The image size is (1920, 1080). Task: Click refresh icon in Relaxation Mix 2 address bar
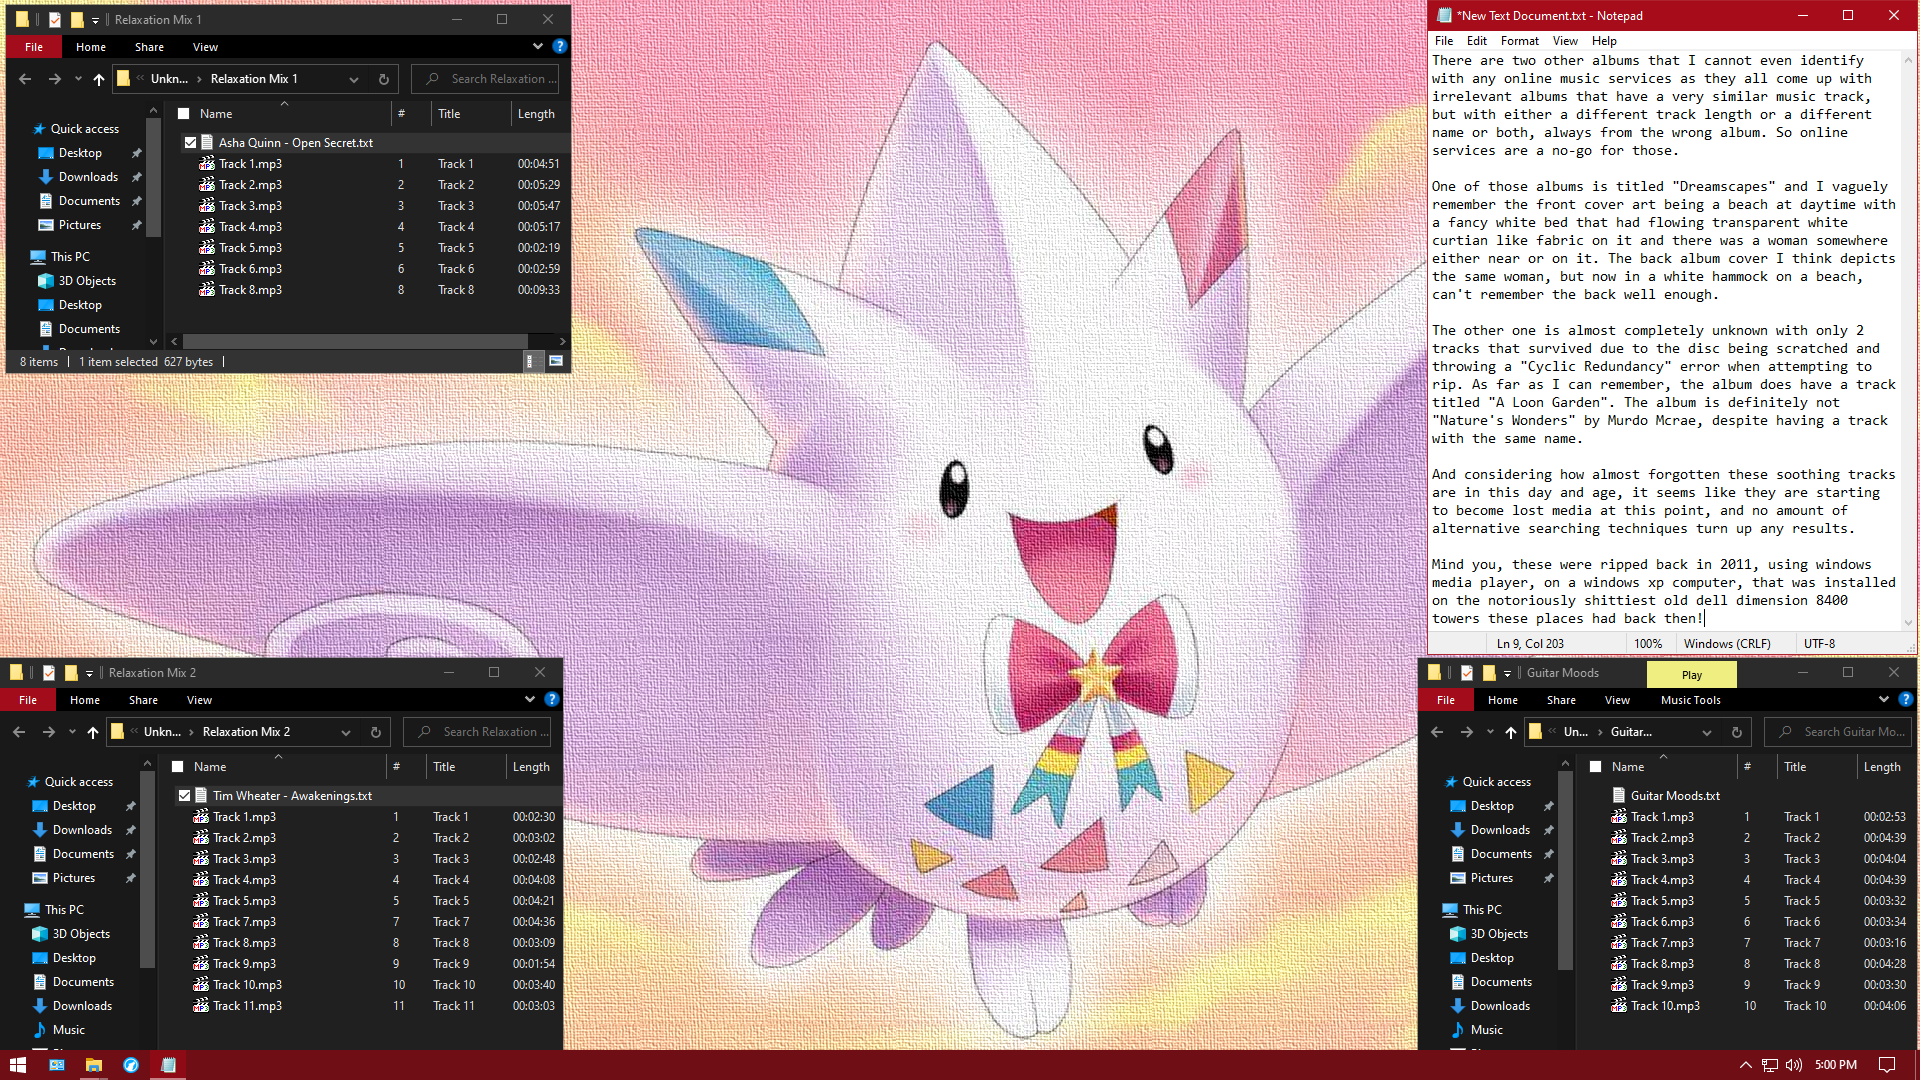click(376, 732)
